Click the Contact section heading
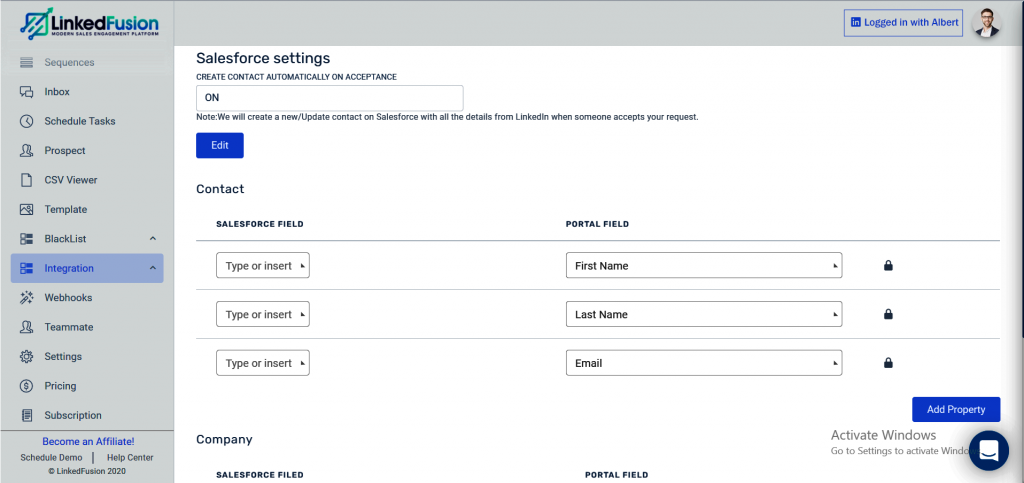Image resolution: width=1024 pixels, height=483 pixels. (220, 189)
